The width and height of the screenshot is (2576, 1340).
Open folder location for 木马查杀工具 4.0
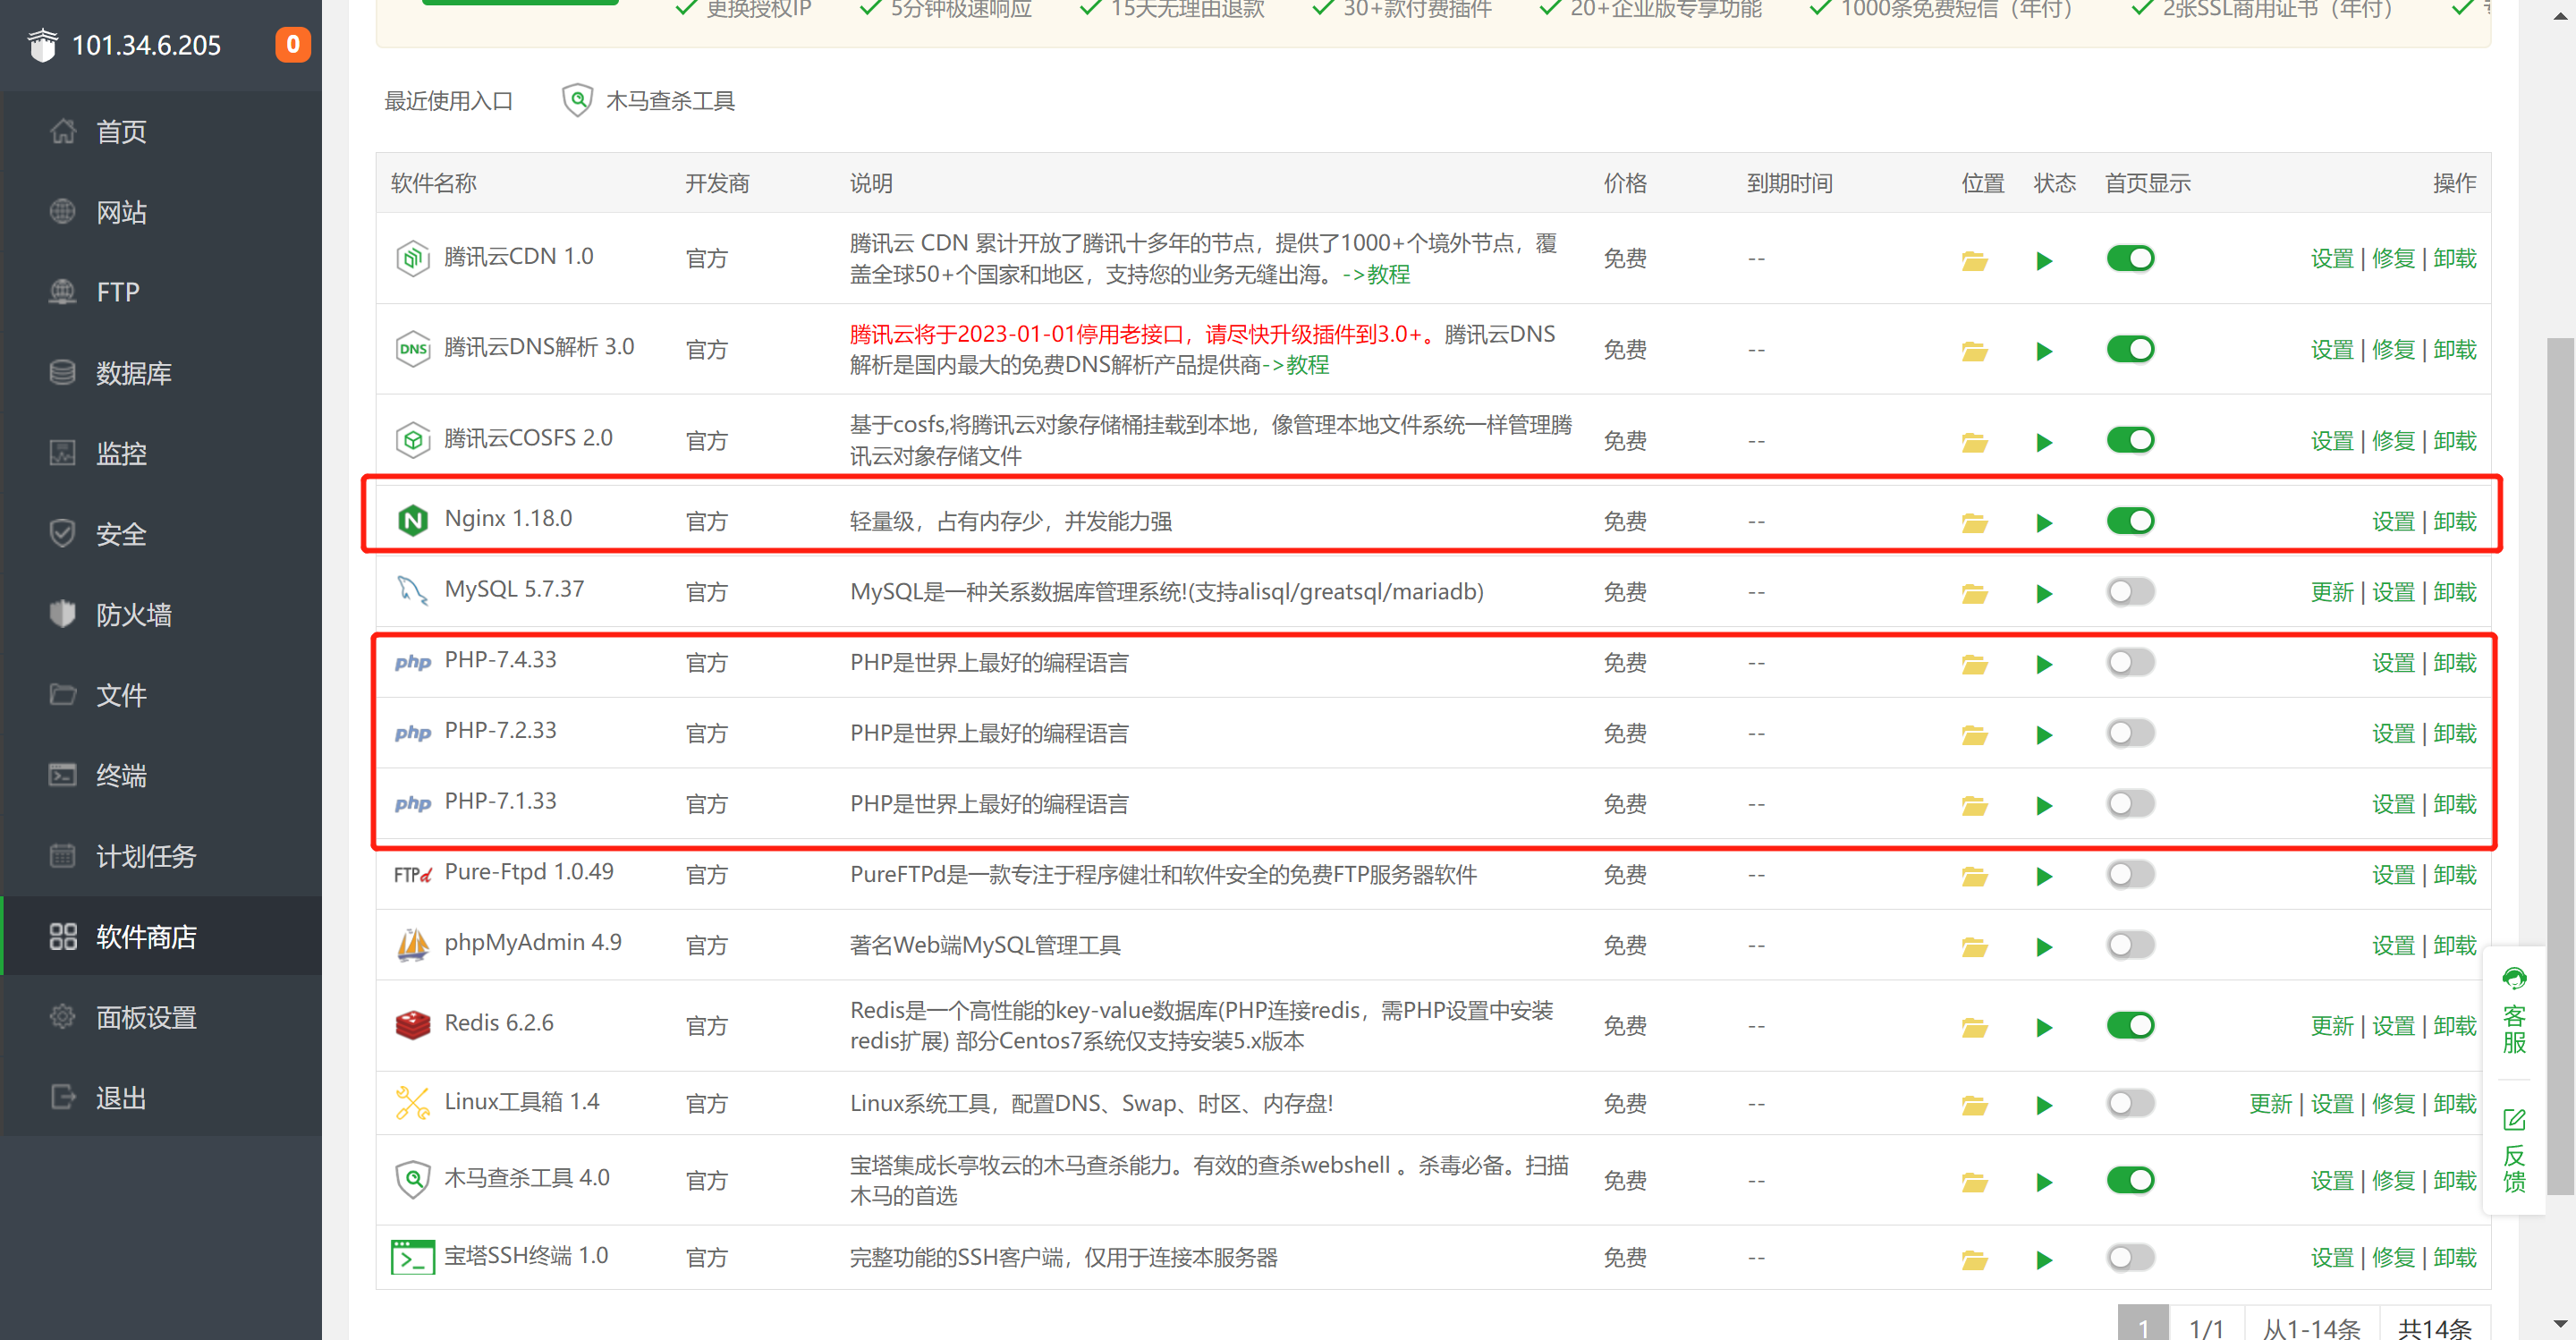pos(1974,1182)
